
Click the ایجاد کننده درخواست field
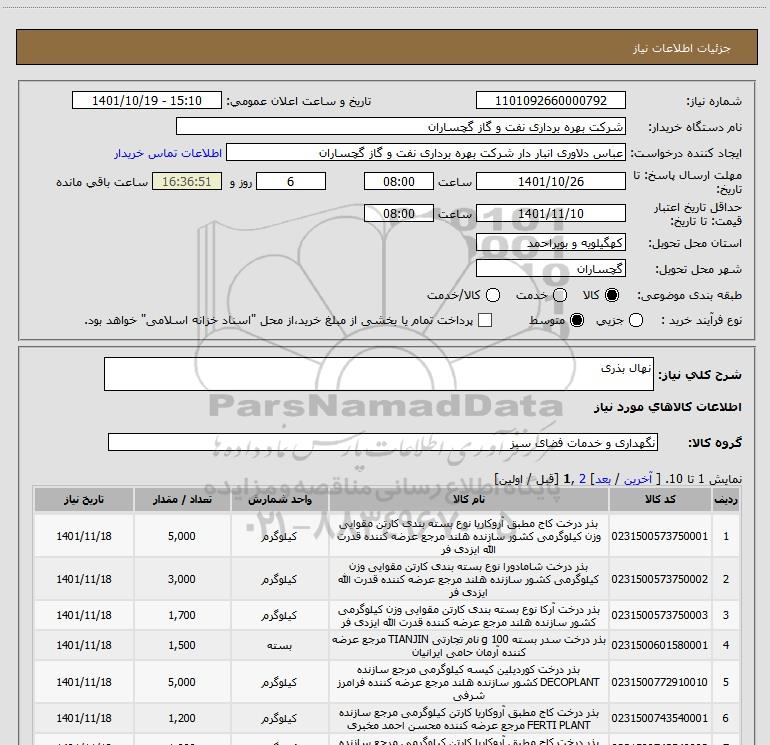pyautogui.click(x=426, y=153)
